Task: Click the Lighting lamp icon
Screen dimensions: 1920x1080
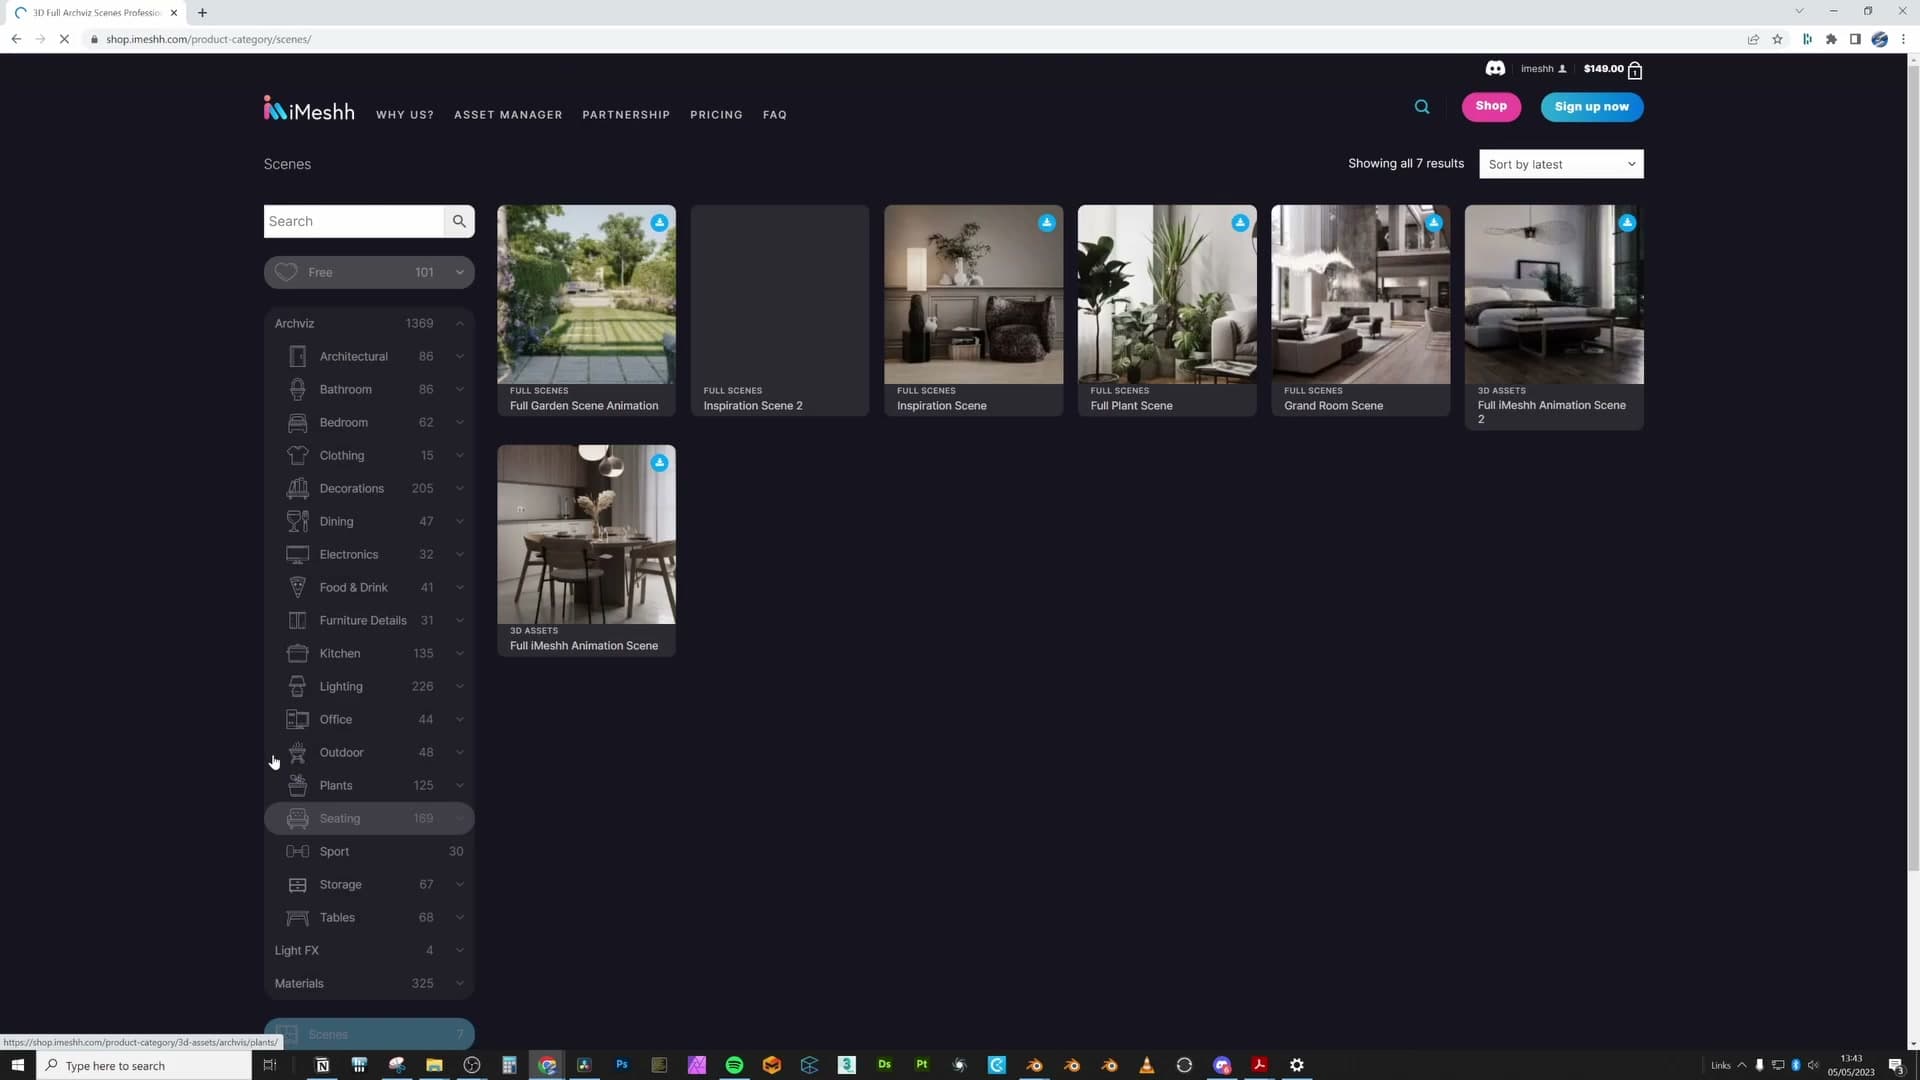Action: pyautogui.click(x=297, y=686)
